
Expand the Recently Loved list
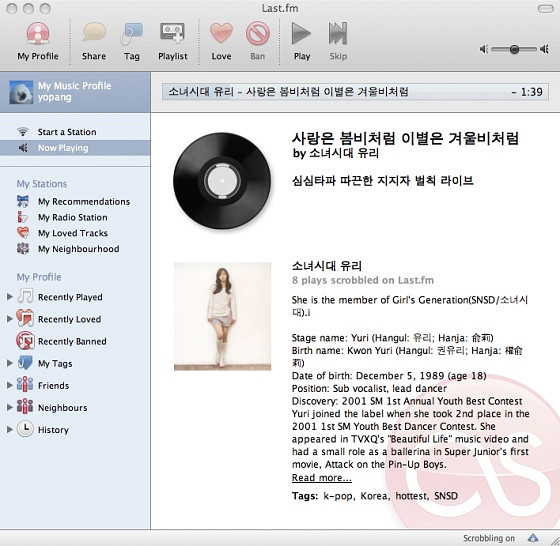(10, 319)
